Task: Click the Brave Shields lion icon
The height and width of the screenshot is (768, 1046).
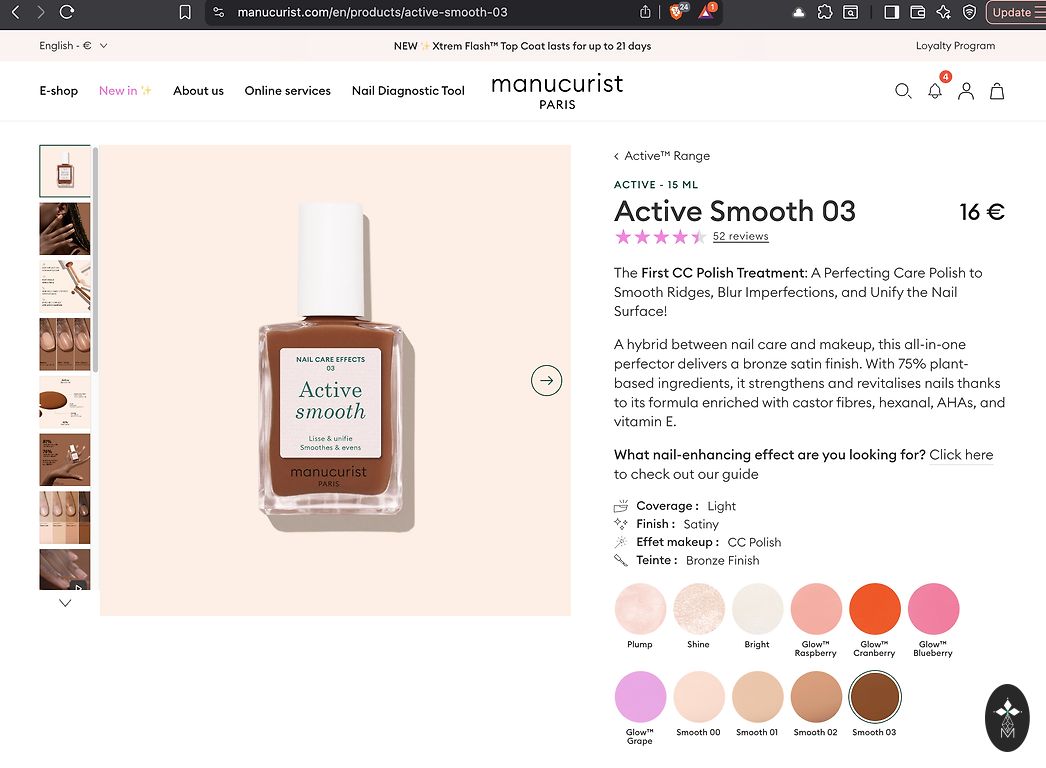Action: pyautogui.click(x=676, y=12)
